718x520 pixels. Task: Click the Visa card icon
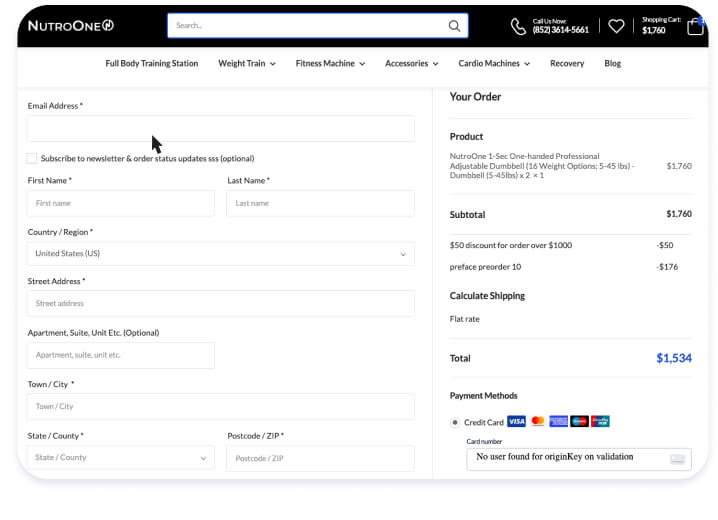click(x=516, y=422)
